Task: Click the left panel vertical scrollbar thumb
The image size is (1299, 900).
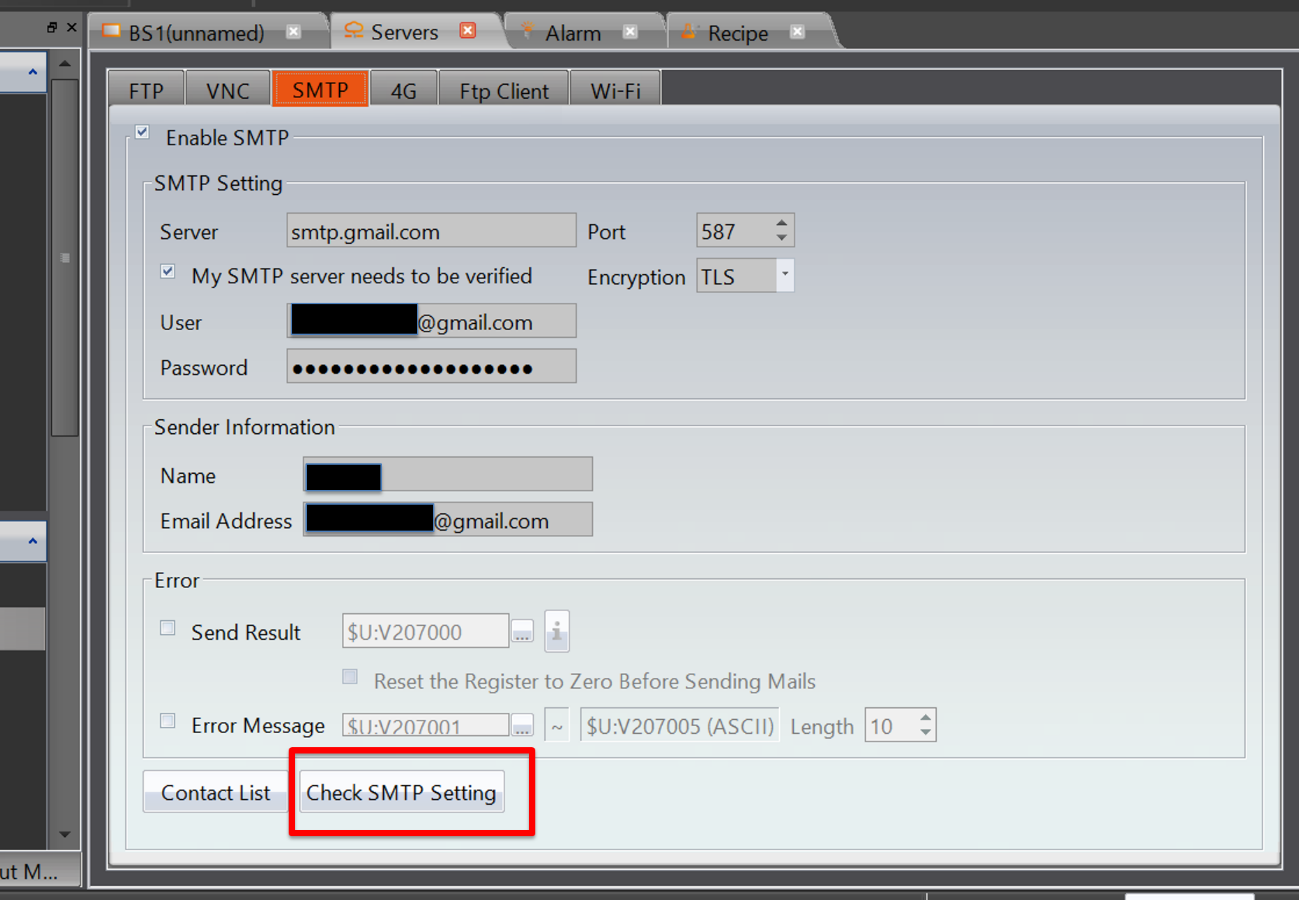Action: coord(65,258)
